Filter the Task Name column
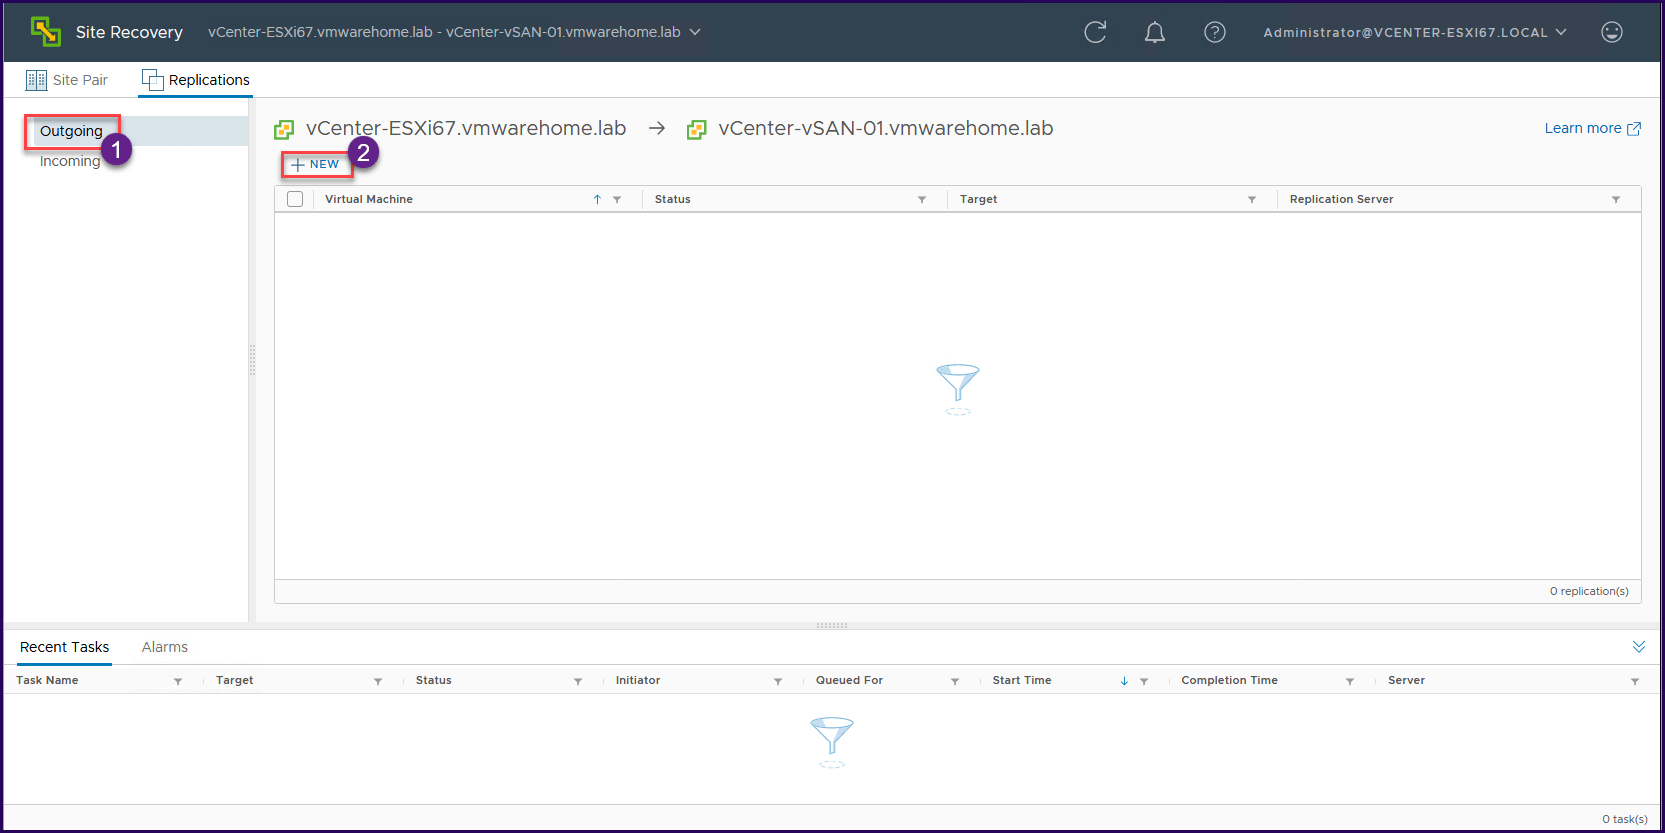Image resolution: width=1665 pixels, height=833 pixels. pyautogui.click(x=178, y=681)
